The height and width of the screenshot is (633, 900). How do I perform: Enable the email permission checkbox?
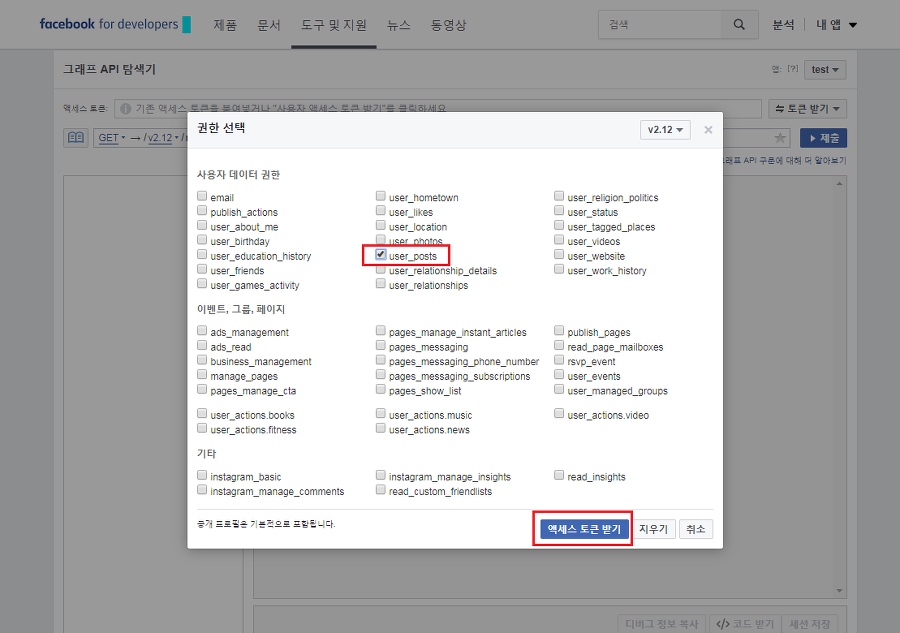click(x=202, y=196)
